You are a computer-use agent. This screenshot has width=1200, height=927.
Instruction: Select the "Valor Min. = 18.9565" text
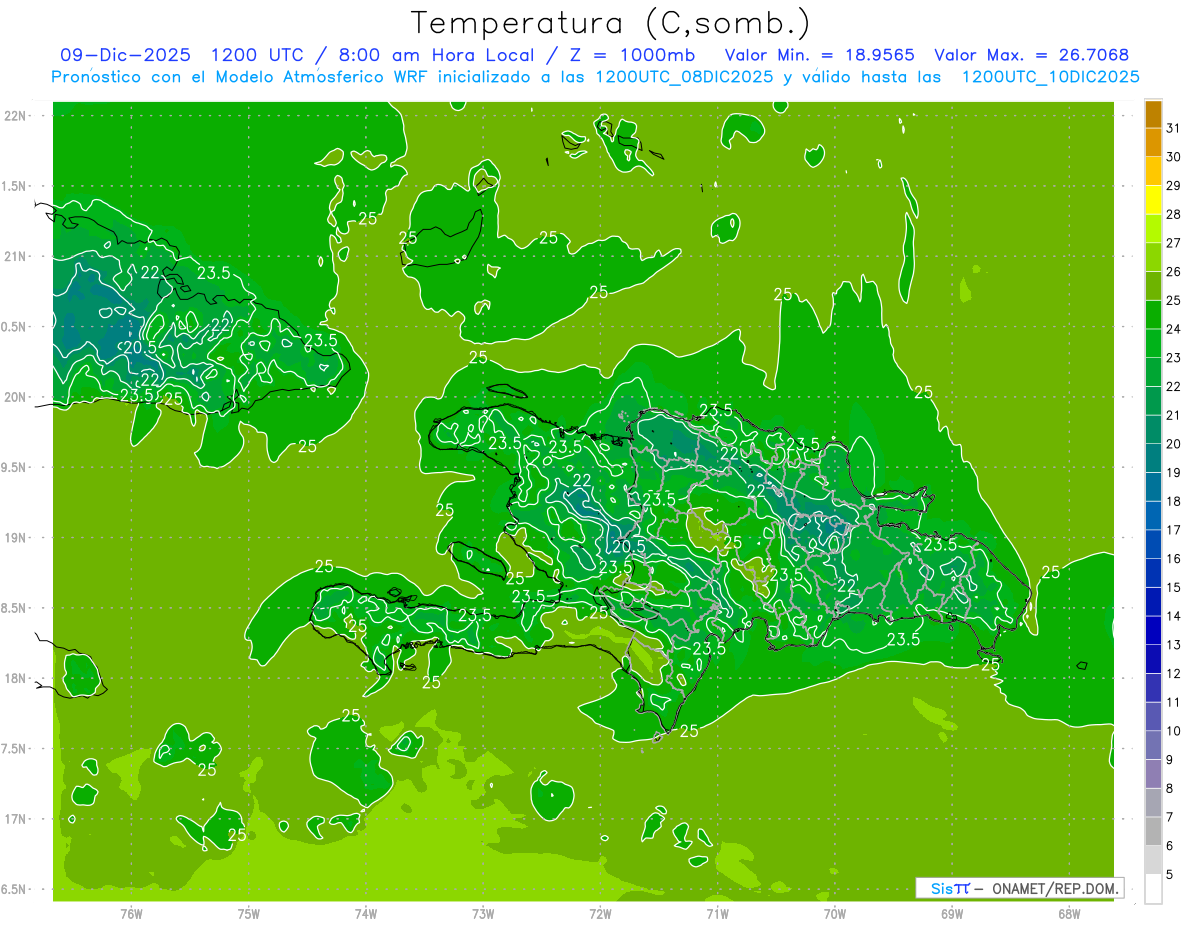(819, 55)
